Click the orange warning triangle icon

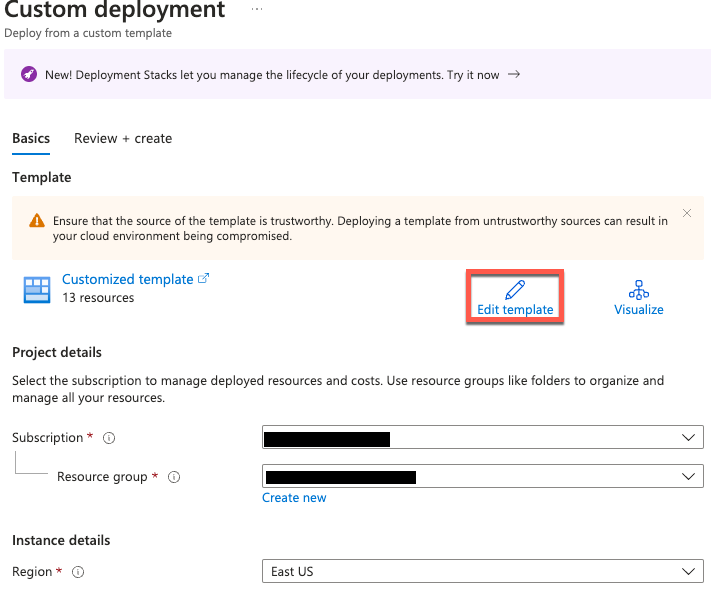tap(36, 221)
